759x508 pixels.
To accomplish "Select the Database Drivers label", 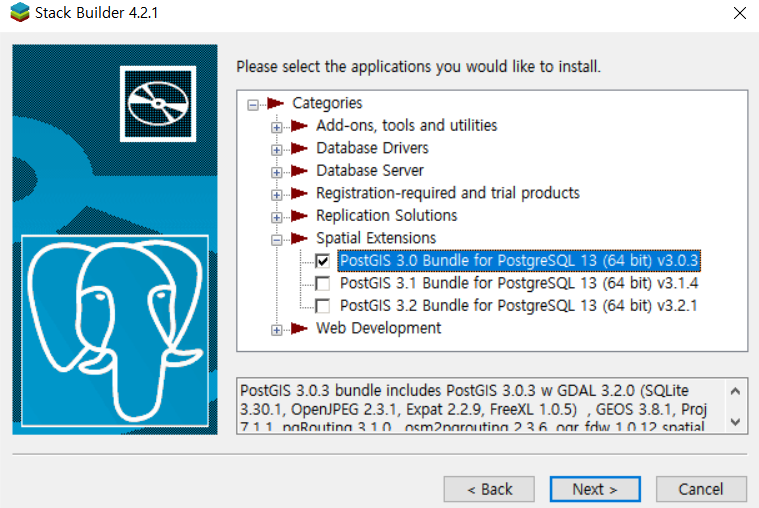I will tap(372, 148).
